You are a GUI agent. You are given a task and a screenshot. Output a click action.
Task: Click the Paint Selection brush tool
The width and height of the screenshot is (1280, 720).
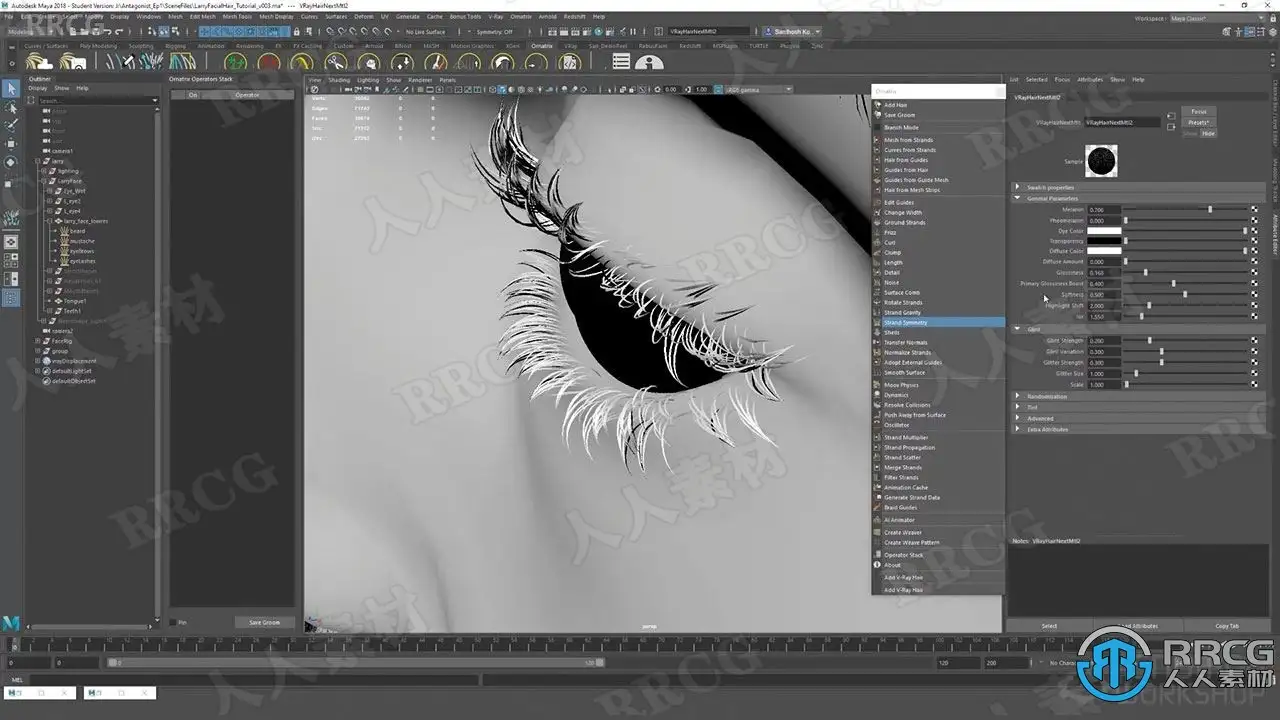pyautogui.click(x=11, y=125)
